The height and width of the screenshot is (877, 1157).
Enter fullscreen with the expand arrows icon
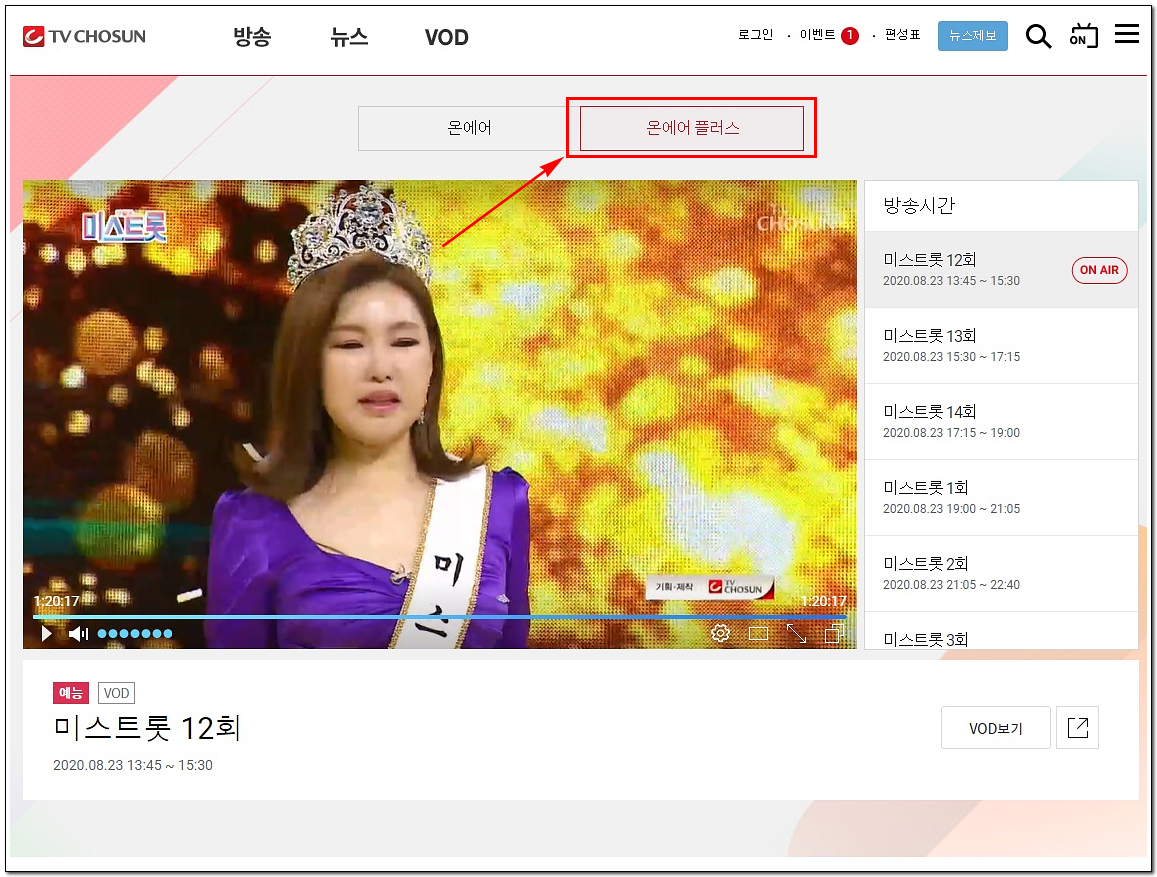[796, 633]
